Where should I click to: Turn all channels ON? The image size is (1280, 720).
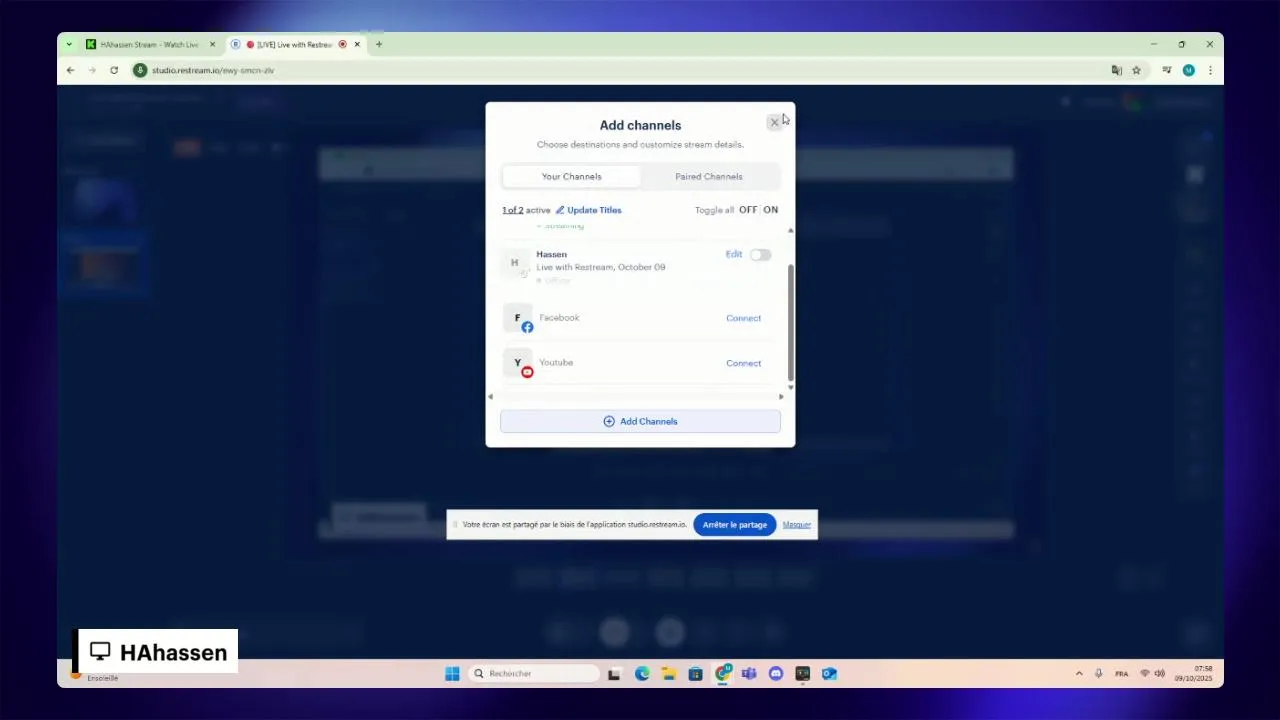coord(770,210)
